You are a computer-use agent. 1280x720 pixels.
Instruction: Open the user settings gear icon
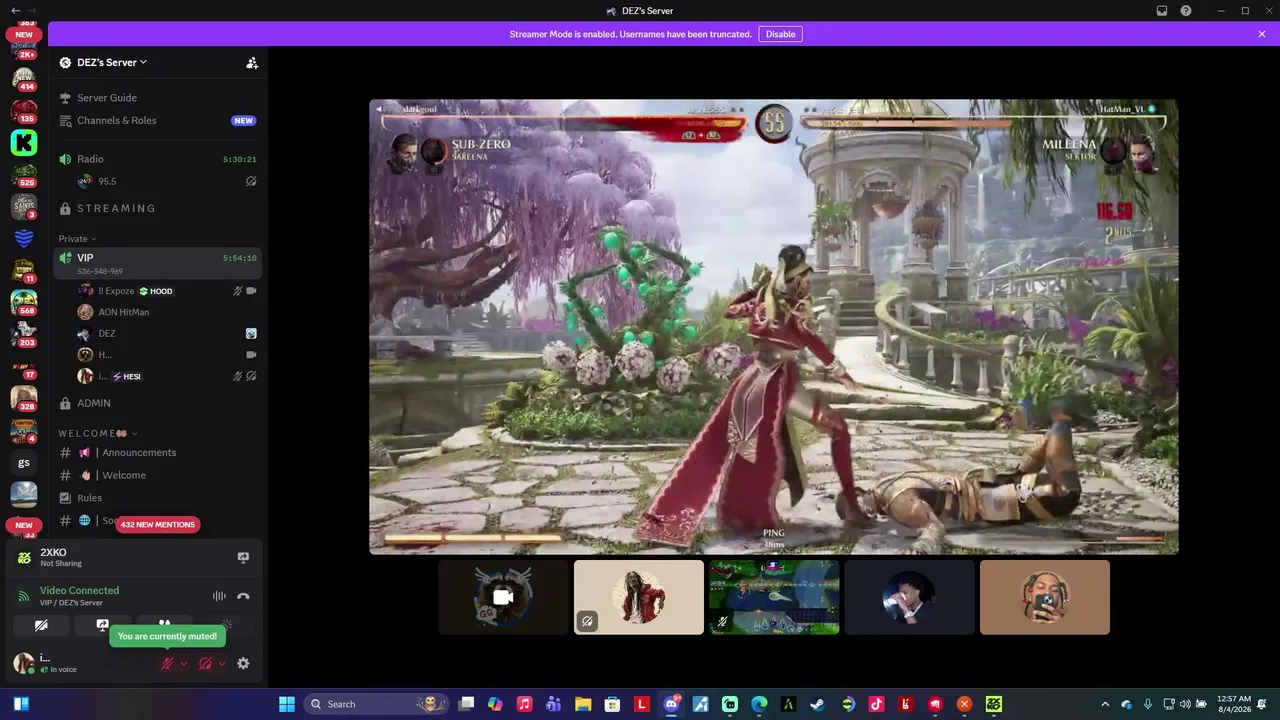click(x=243, y=663)
